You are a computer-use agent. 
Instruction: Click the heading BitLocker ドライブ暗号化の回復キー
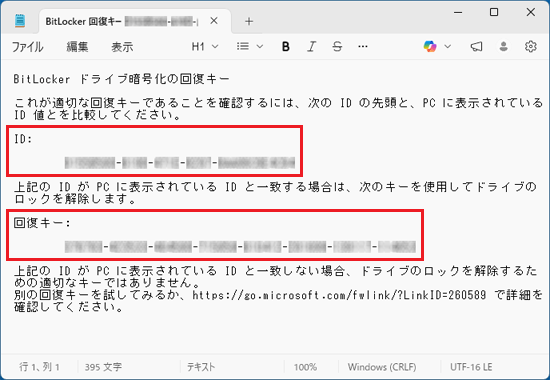click(121, 79)
